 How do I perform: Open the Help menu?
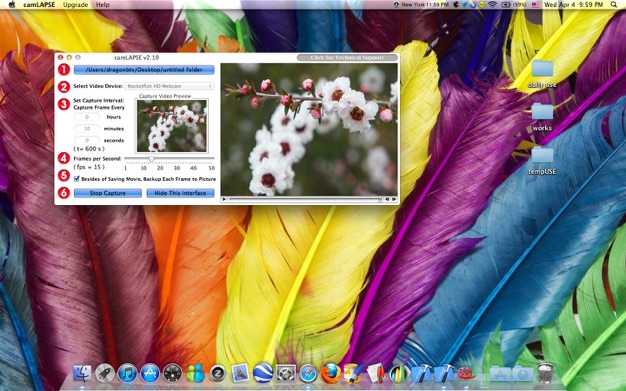(x=103, y=5)
